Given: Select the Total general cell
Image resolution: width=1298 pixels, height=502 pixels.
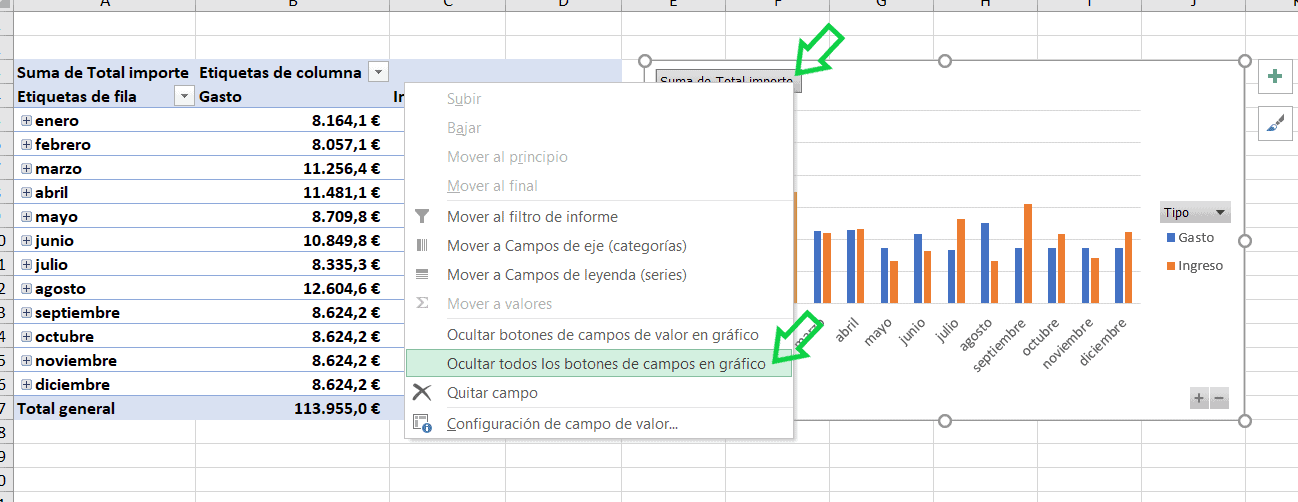Looking at the screenshot, I should point(105,408).
